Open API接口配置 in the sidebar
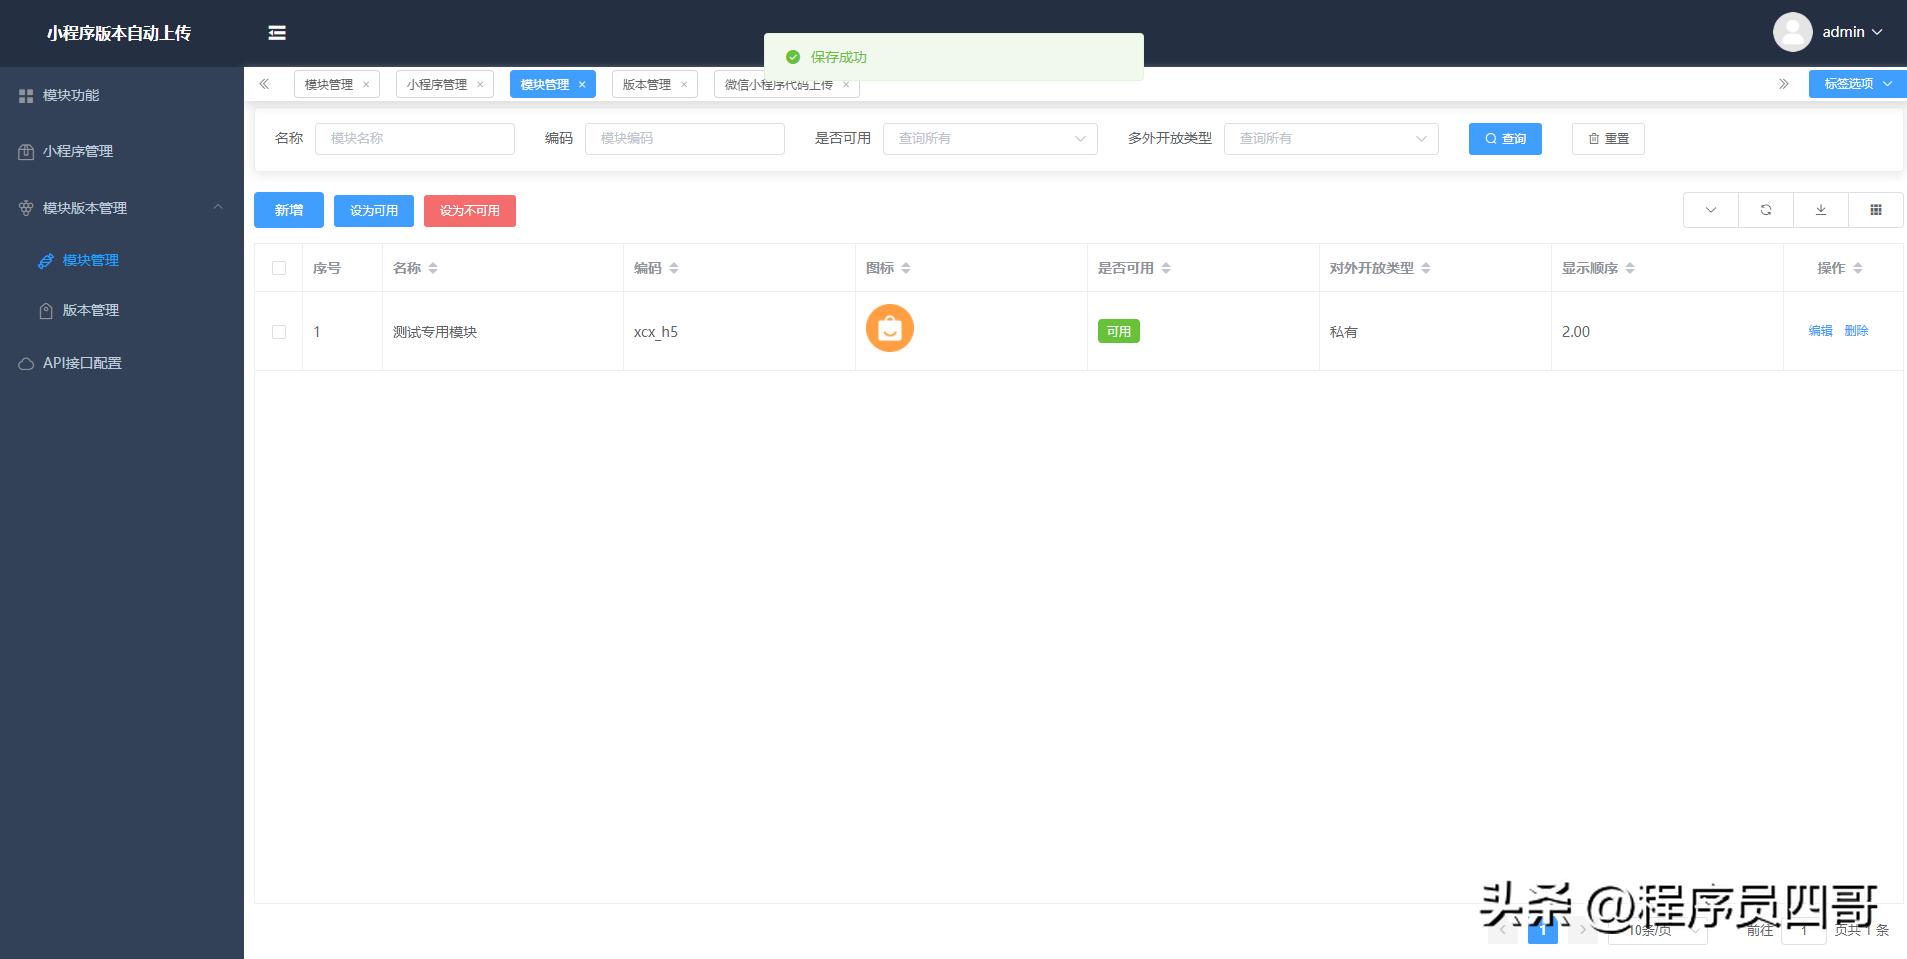 click(x=82, y=362)
